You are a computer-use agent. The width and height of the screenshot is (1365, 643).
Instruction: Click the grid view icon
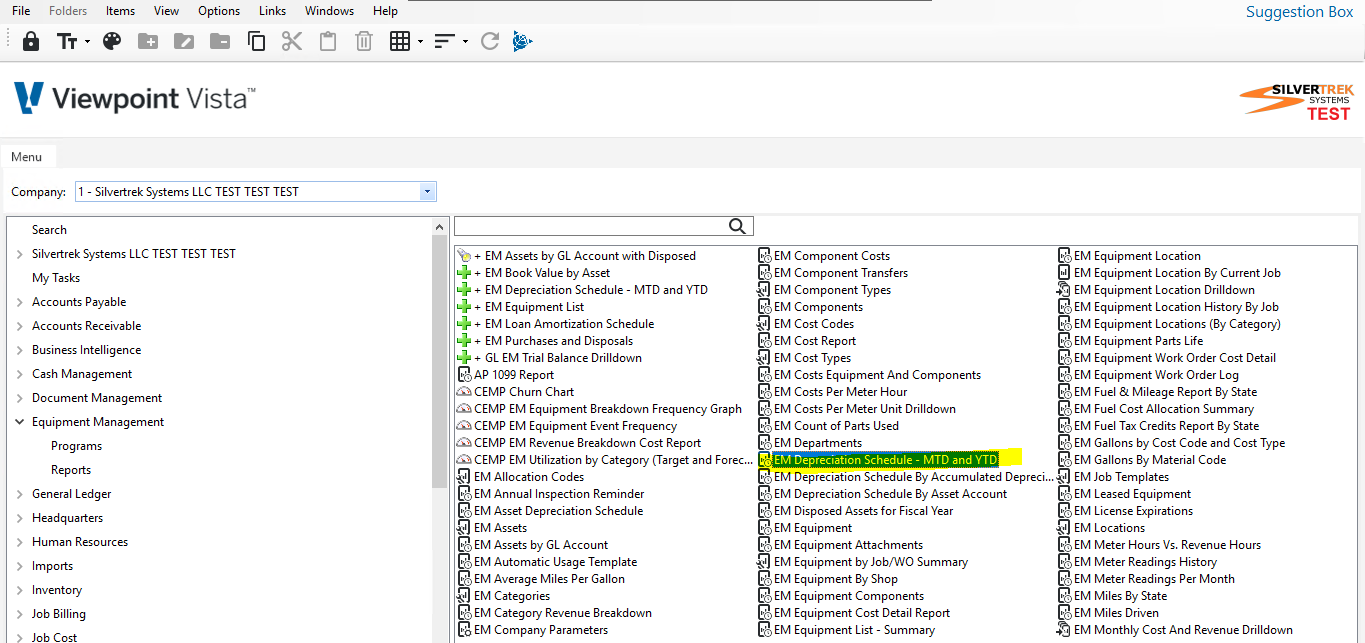(x=400, y=41)
